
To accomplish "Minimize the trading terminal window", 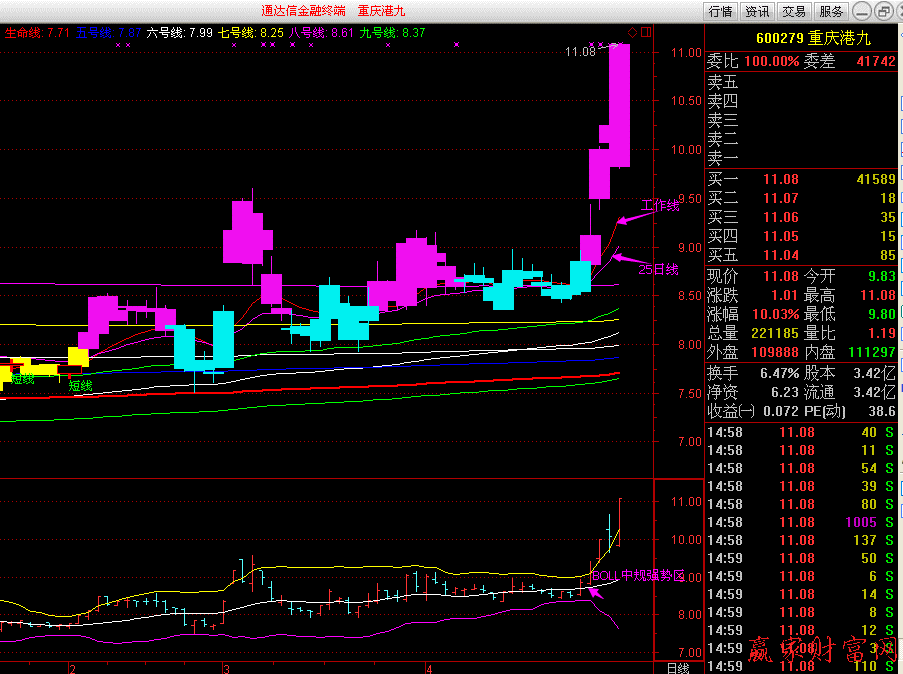I will click(861, 11).
